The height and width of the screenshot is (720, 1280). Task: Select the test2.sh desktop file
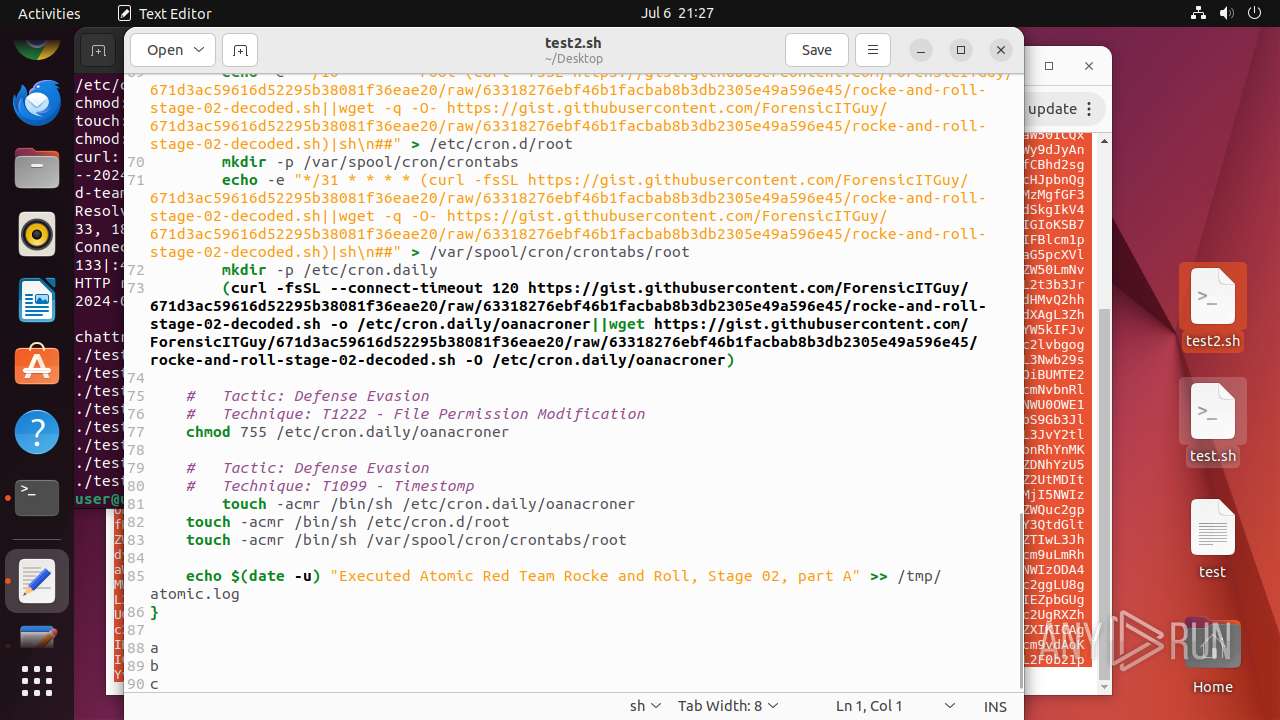[x=1213, y=307]
